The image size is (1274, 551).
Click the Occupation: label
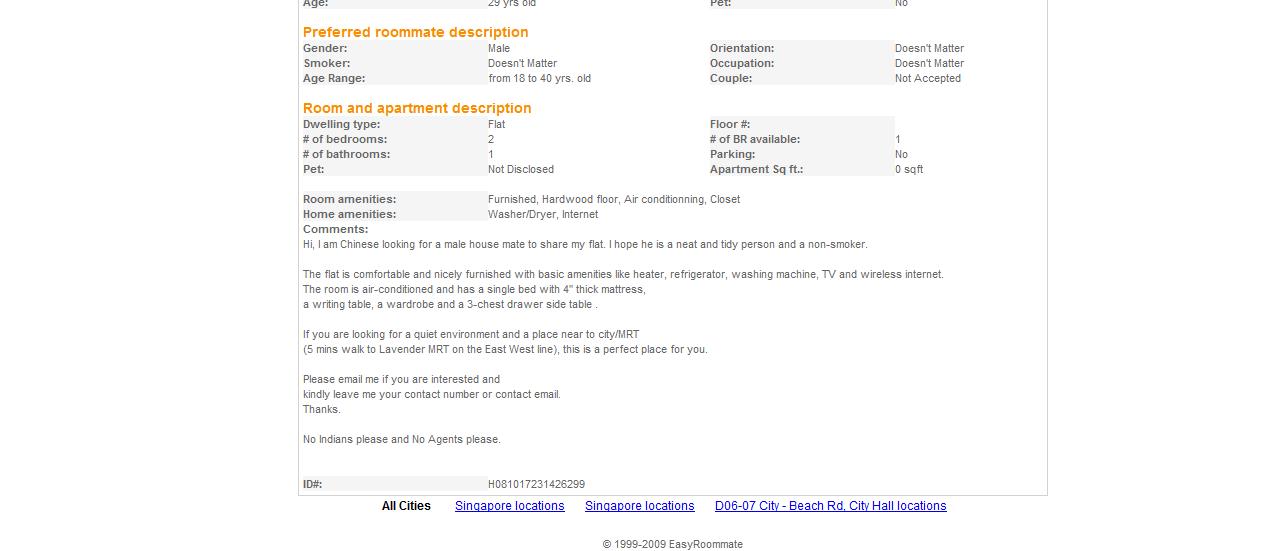point(742,63)
